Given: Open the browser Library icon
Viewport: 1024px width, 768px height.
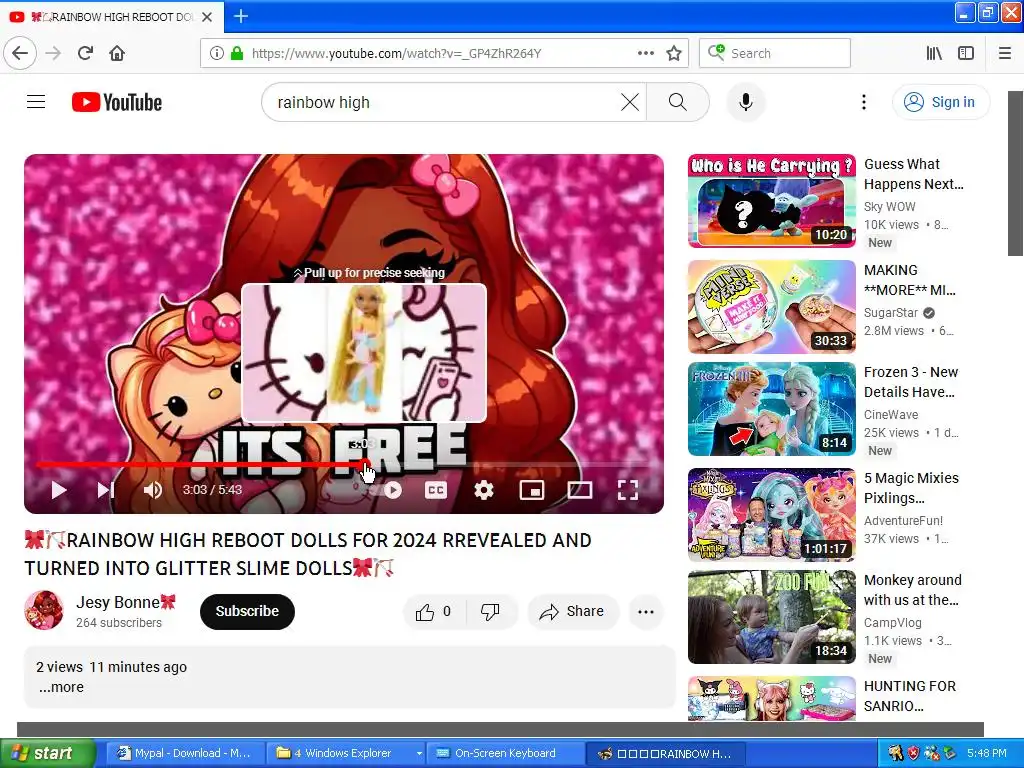Looking at the screenshot, I should [x=934, y=53].
